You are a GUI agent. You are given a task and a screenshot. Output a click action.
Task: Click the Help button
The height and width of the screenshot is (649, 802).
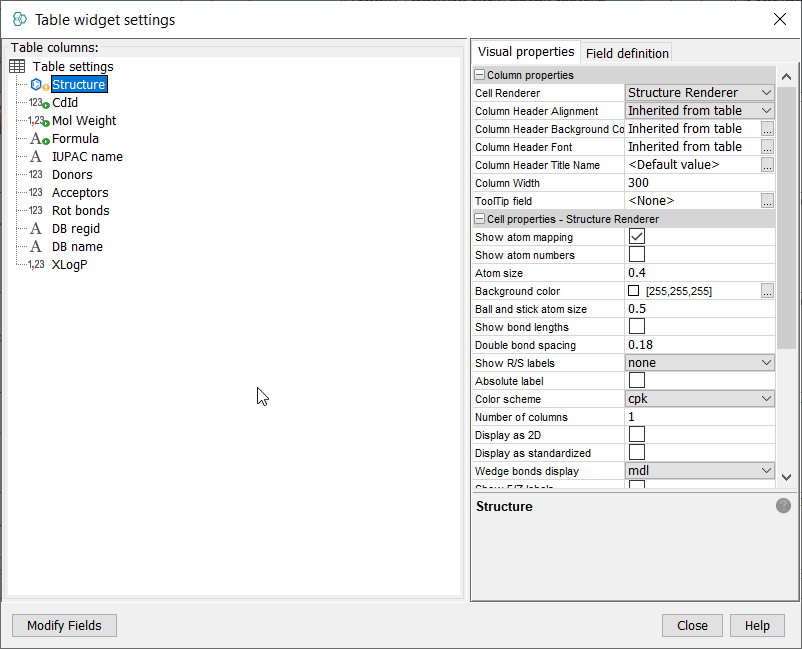(x=757, y=626)
